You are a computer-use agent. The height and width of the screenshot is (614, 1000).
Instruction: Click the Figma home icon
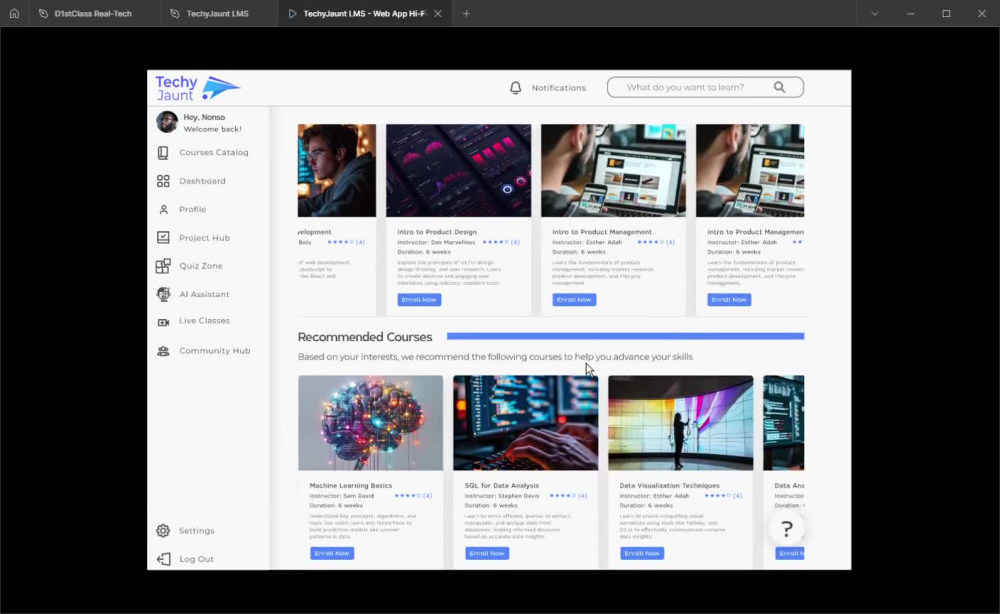14,13
